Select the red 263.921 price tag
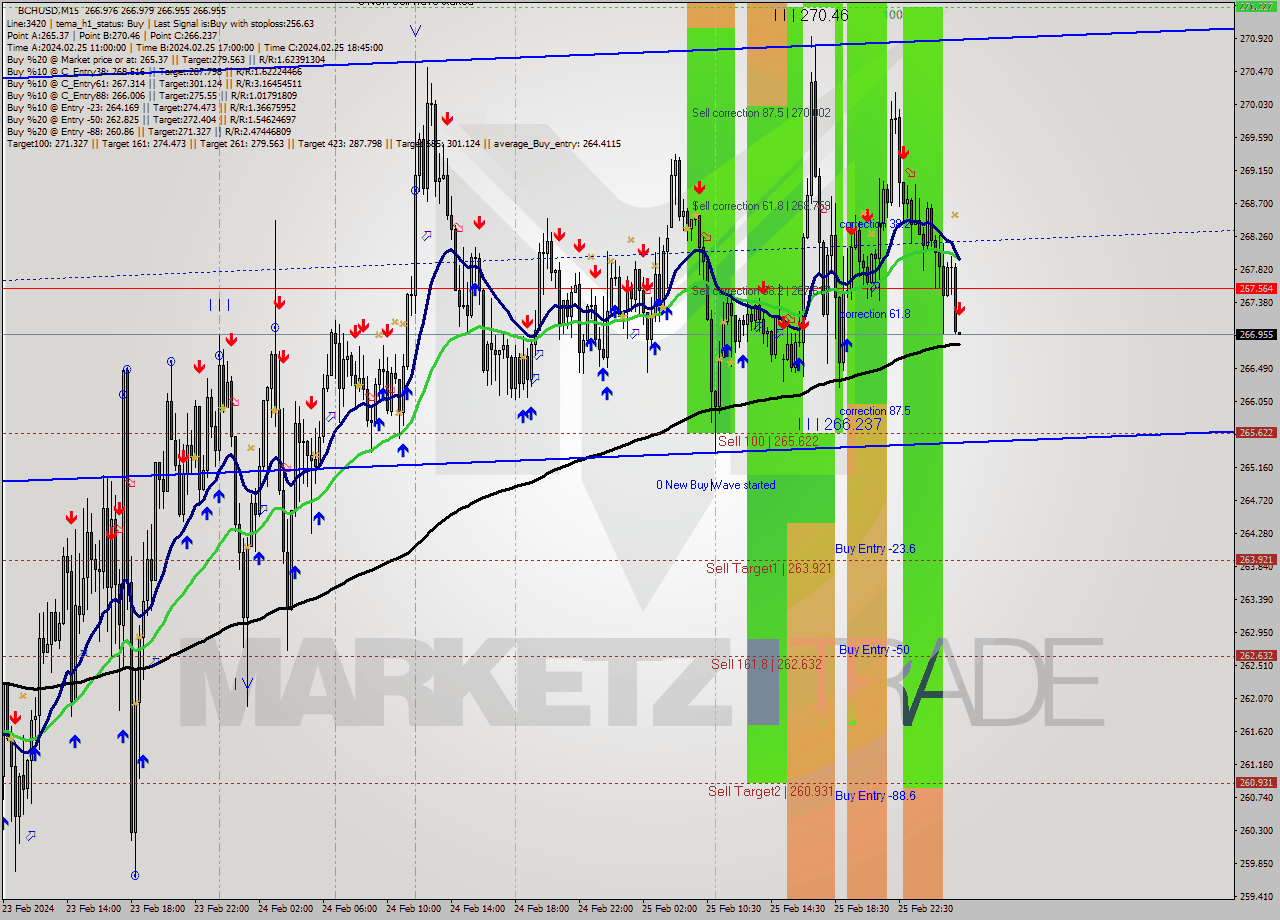The image size is (1280, 920). (x=1256, y=560)
